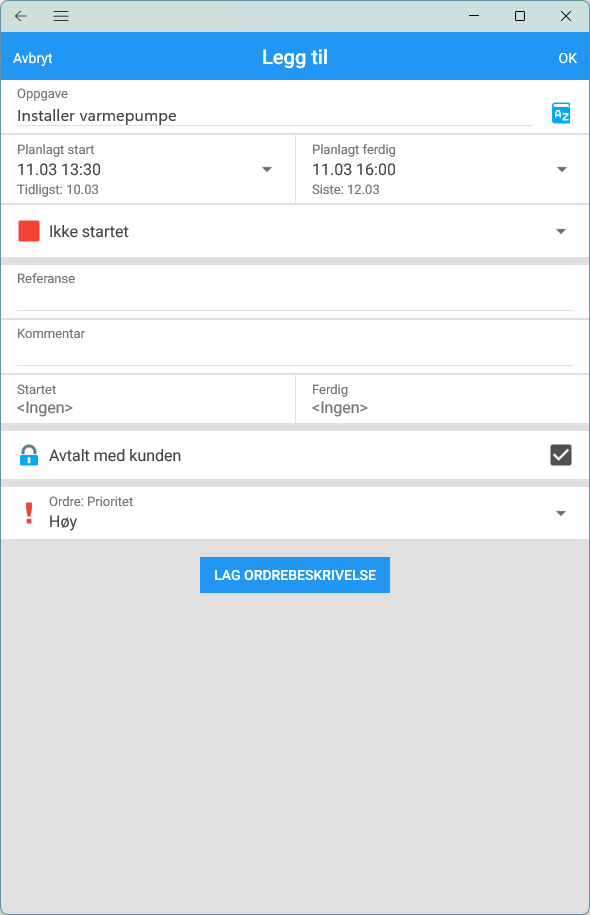Image resolution: width=590 pixels, height=915 pixels.
Task: Click the red exclamation priority icon
Action: pos(29,513)
